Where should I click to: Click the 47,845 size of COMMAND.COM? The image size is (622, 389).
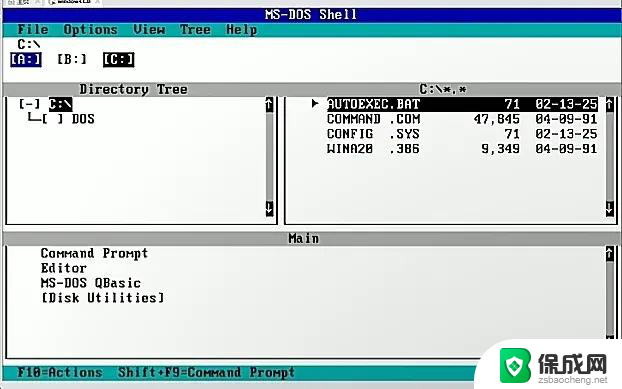pos(497,119)
